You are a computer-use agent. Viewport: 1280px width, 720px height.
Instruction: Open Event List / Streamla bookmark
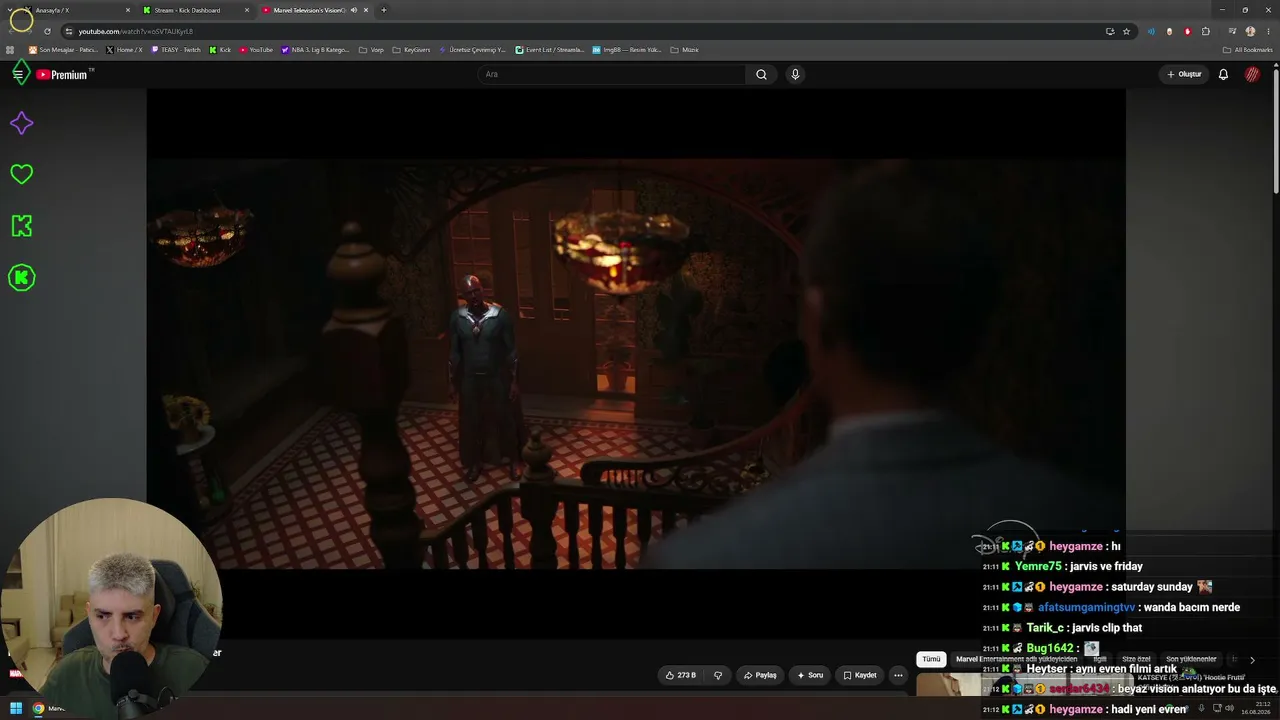pos(550,50)
